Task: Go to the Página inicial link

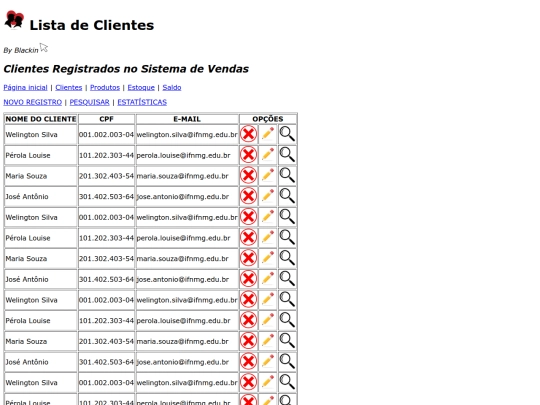Action: [x=25, y=87]
